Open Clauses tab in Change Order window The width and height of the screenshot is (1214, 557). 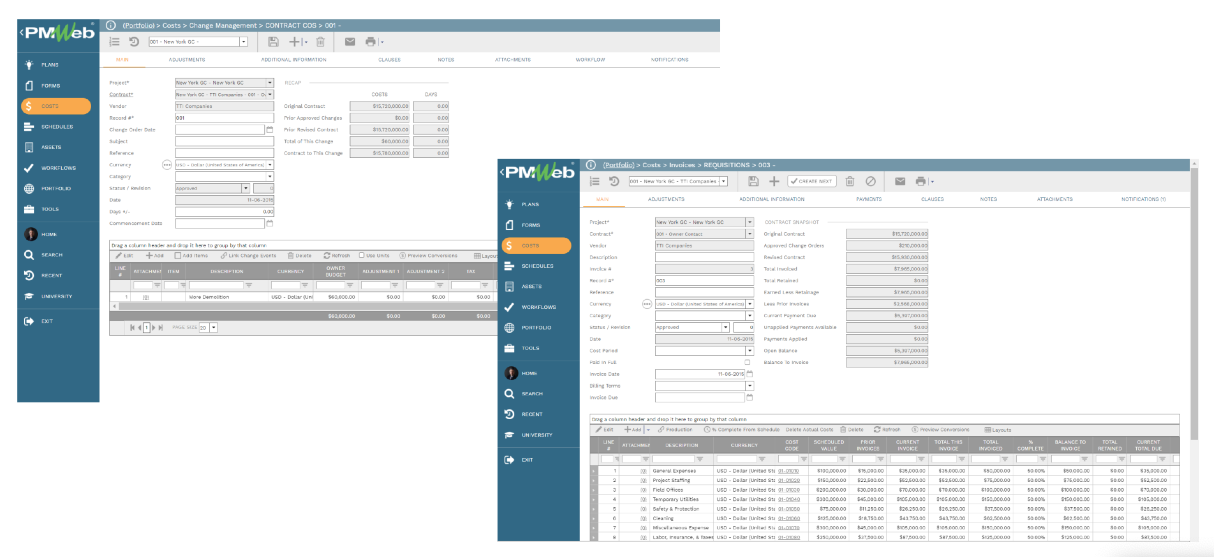click(389, 60)
